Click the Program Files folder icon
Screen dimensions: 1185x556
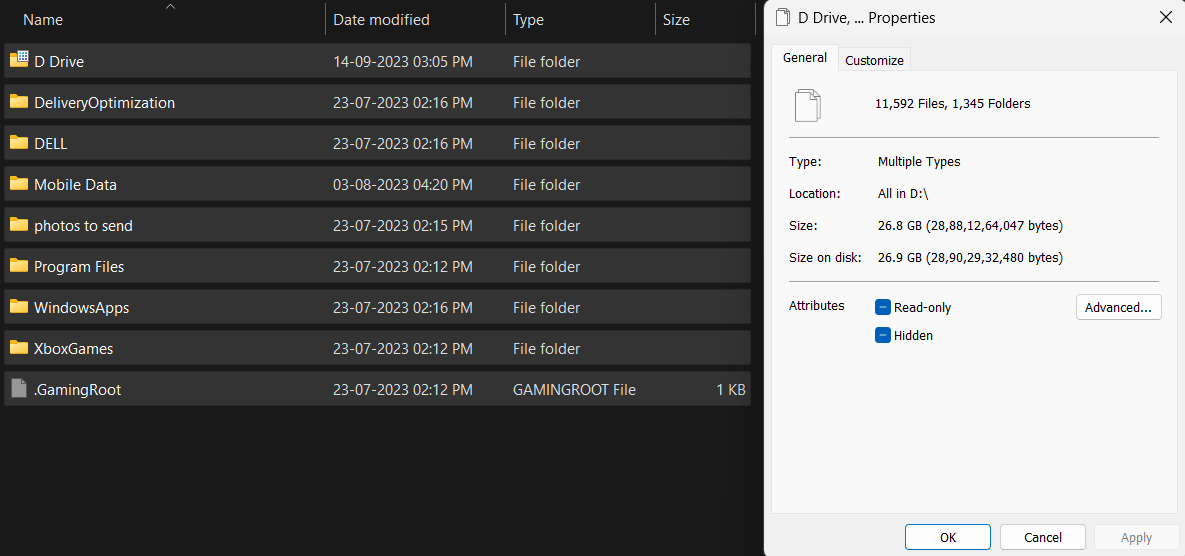(x=19, y=266)
